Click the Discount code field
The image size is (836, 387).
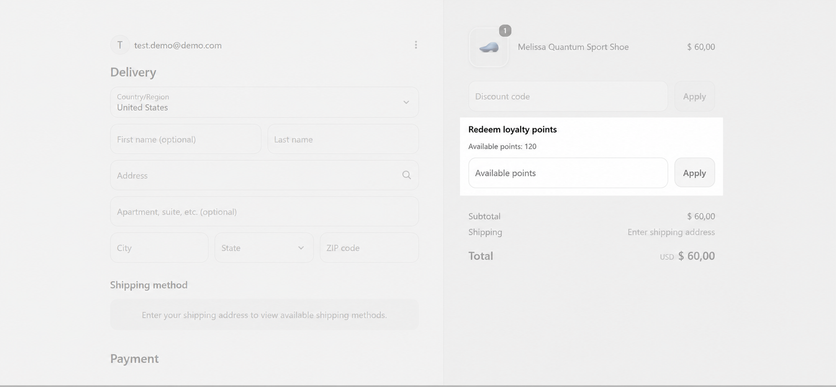568,96
